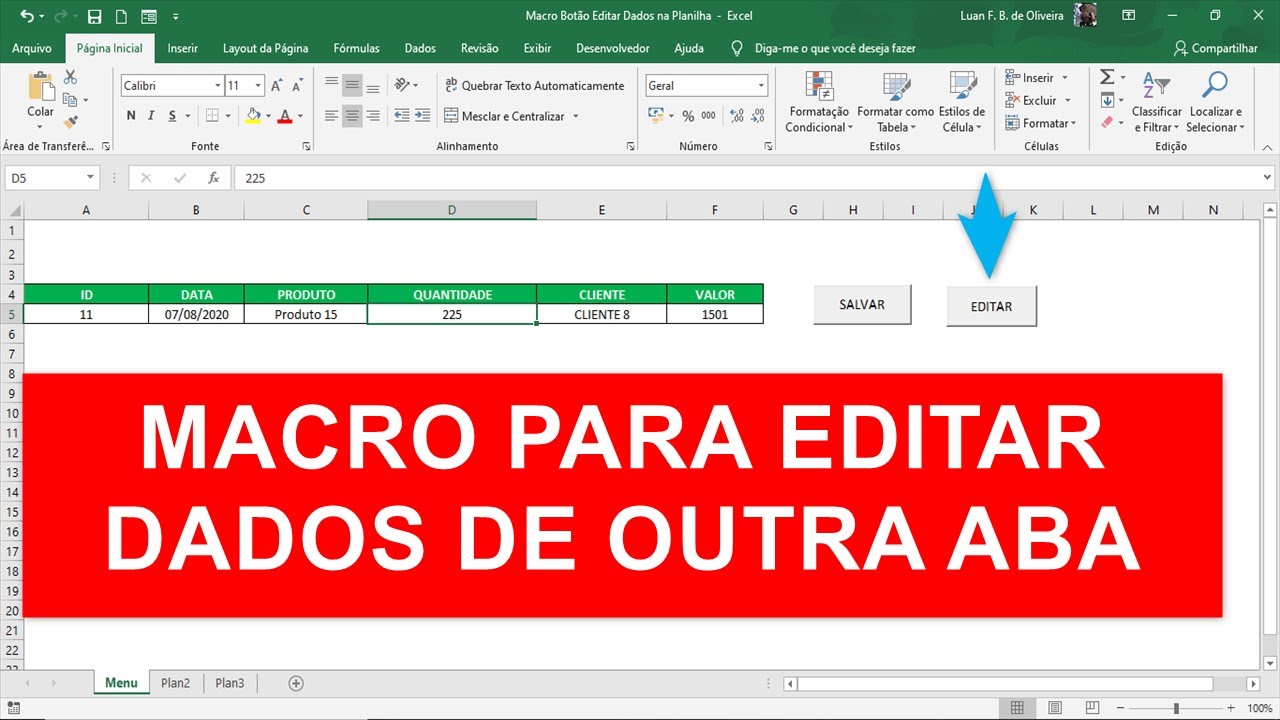Open Formatar cells dropdown
The width and height of the screenshot is (1280, 720).
point(1041,123)
